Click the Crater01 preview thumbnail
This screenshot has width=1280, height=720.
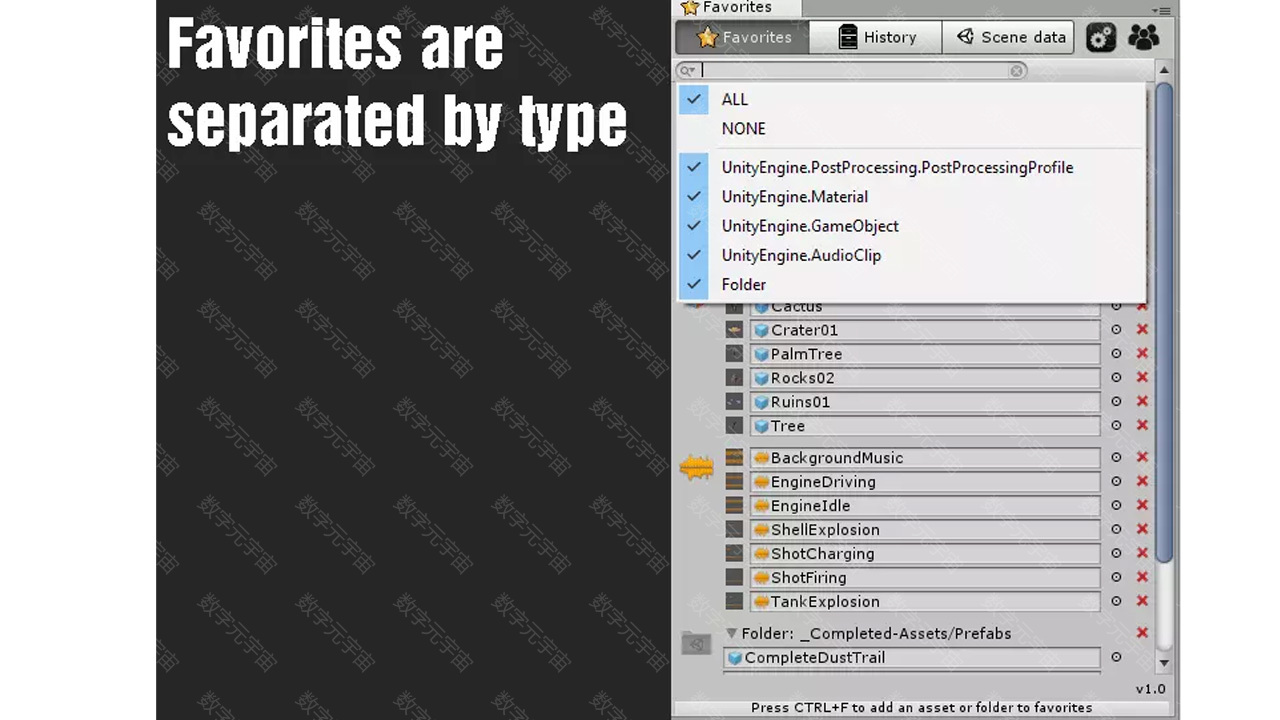coord(734,330)
